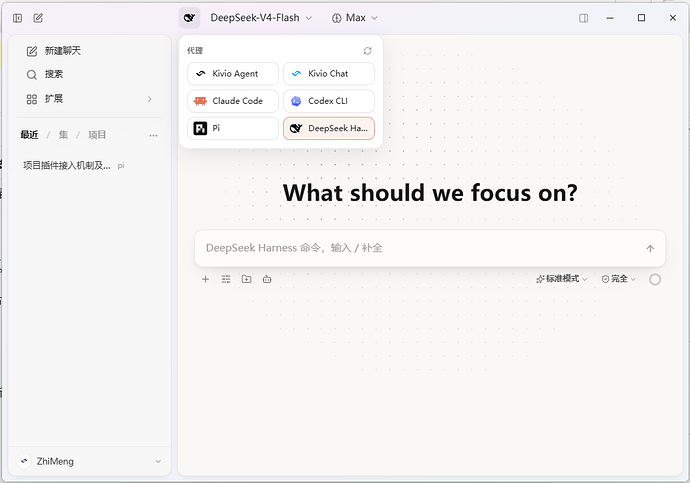Image resolution: width=690 pixels, height=483 pixels.
Task: Open the permission dropdown (完全)
Action: point(618,279)
